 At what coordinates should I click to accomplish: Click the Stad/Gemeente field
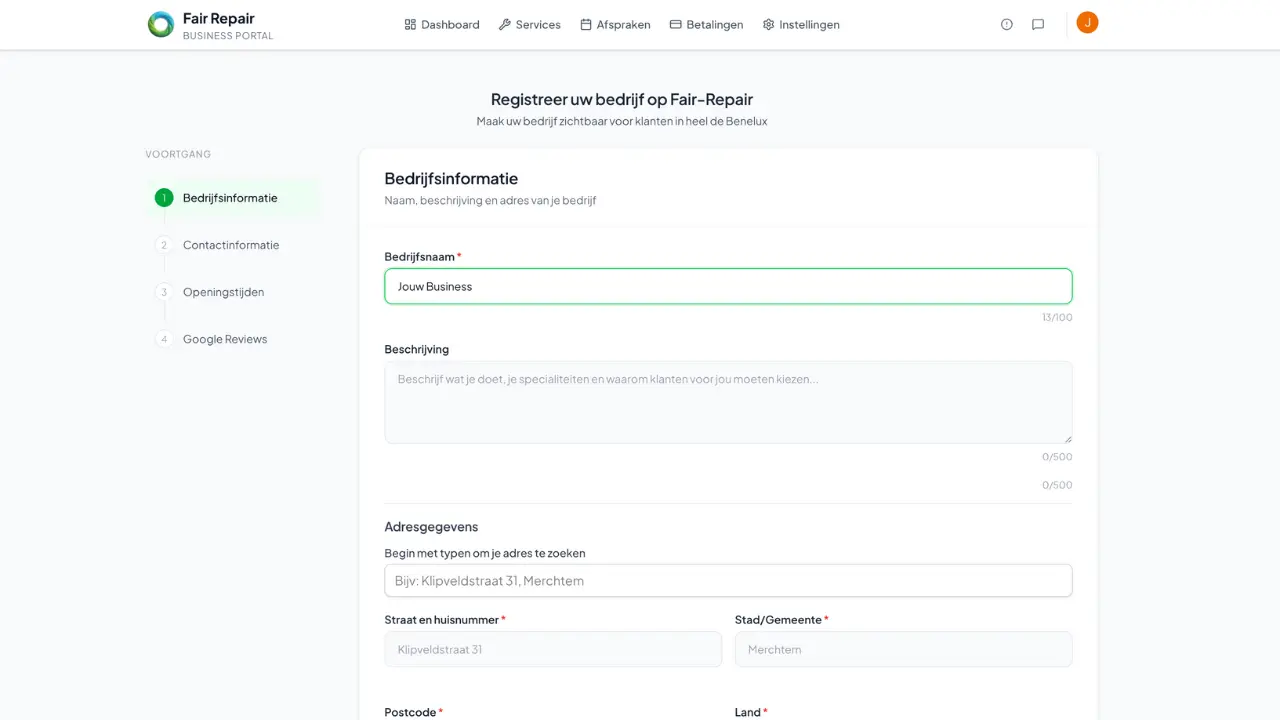point(903,649)
